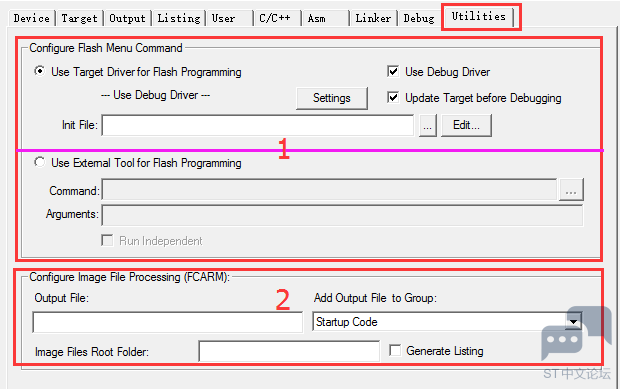
Task: Toggle Update Target before Debugging checkbox
Action: pos(393,97)
